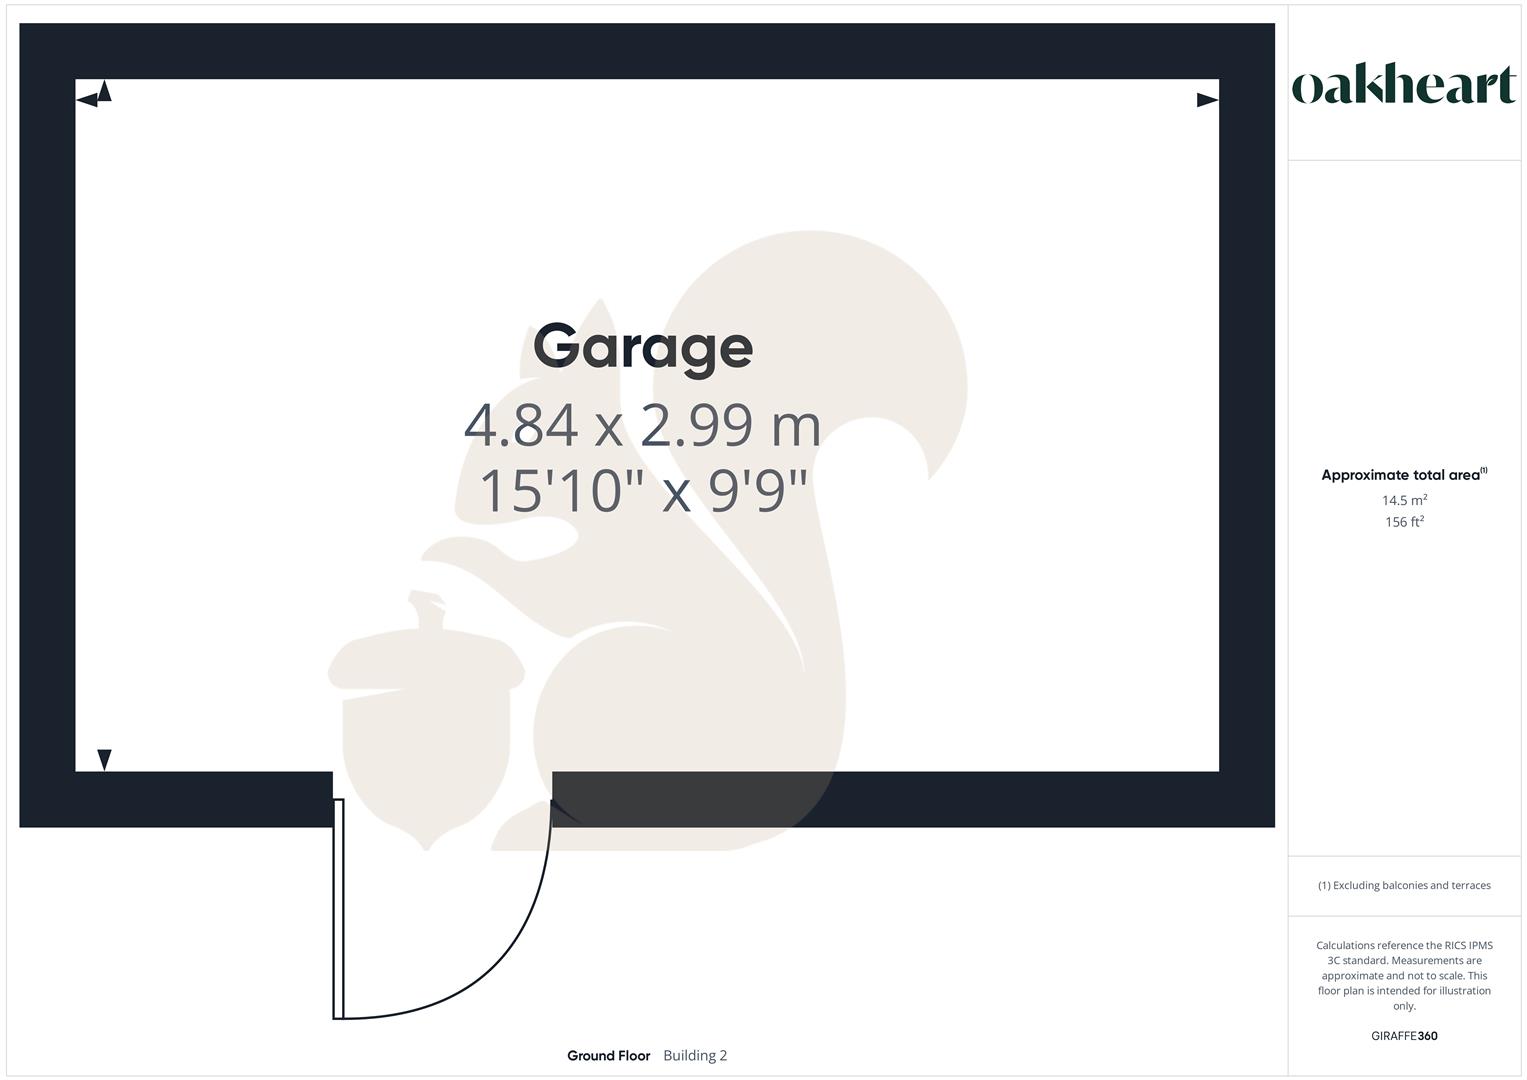Click the open door leaf panel
Screen dimensions: 1527x1080
pos(339,908)
